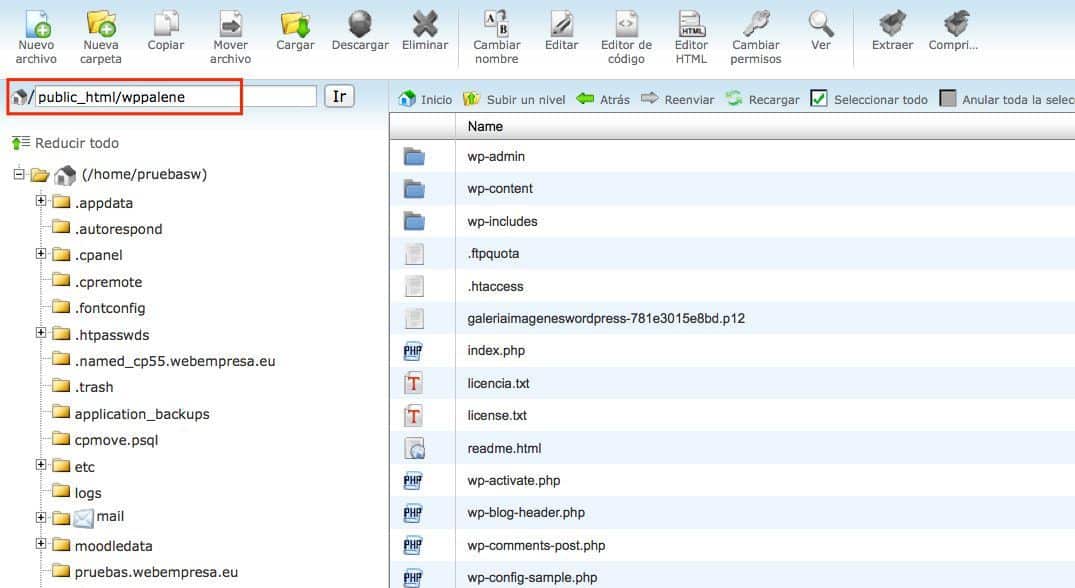
Task: Select application_backups in the tree
Action: pos(131,414)
